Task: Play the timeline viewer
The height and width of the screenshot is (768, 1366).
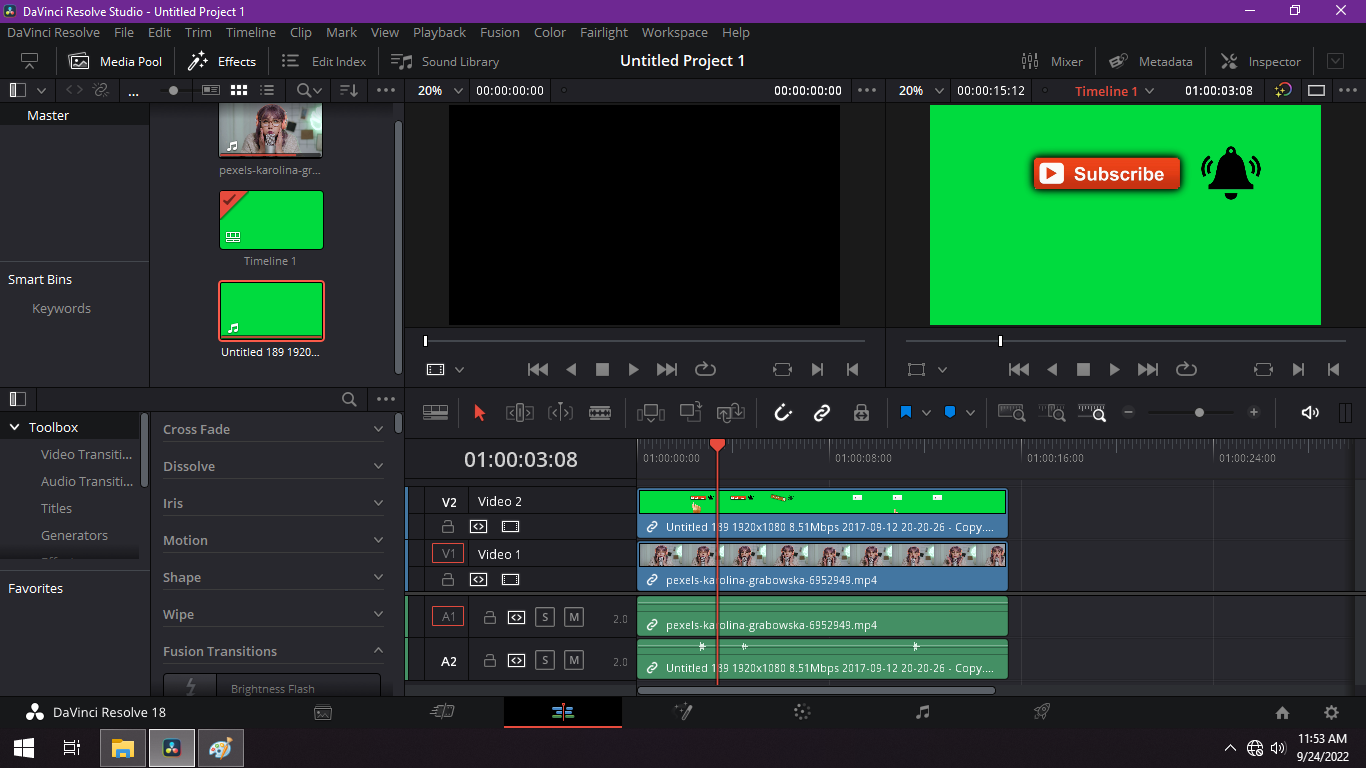Action: 1114,369
